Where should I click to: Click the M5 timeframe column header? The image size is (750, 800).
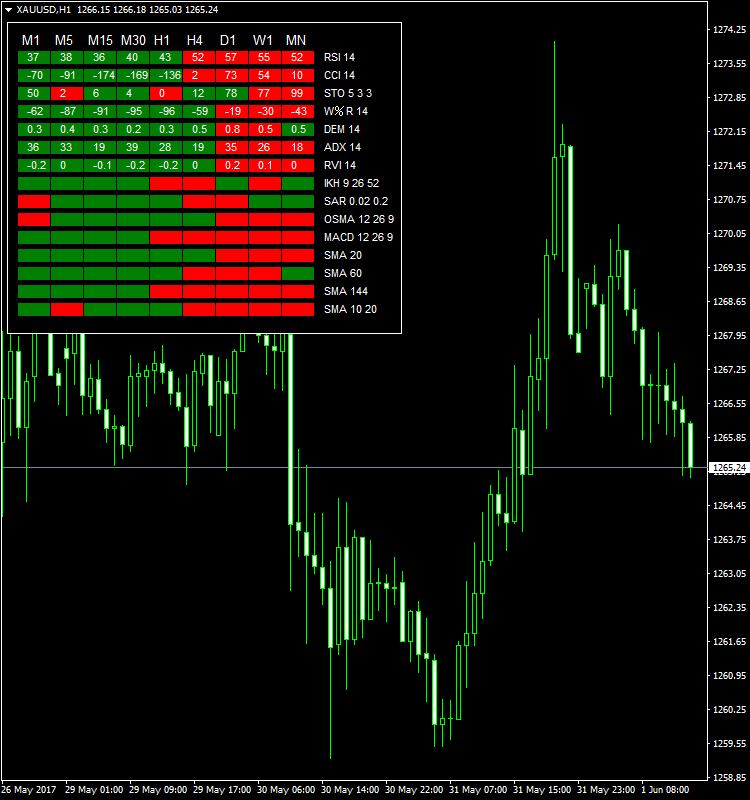coord(64,40)
